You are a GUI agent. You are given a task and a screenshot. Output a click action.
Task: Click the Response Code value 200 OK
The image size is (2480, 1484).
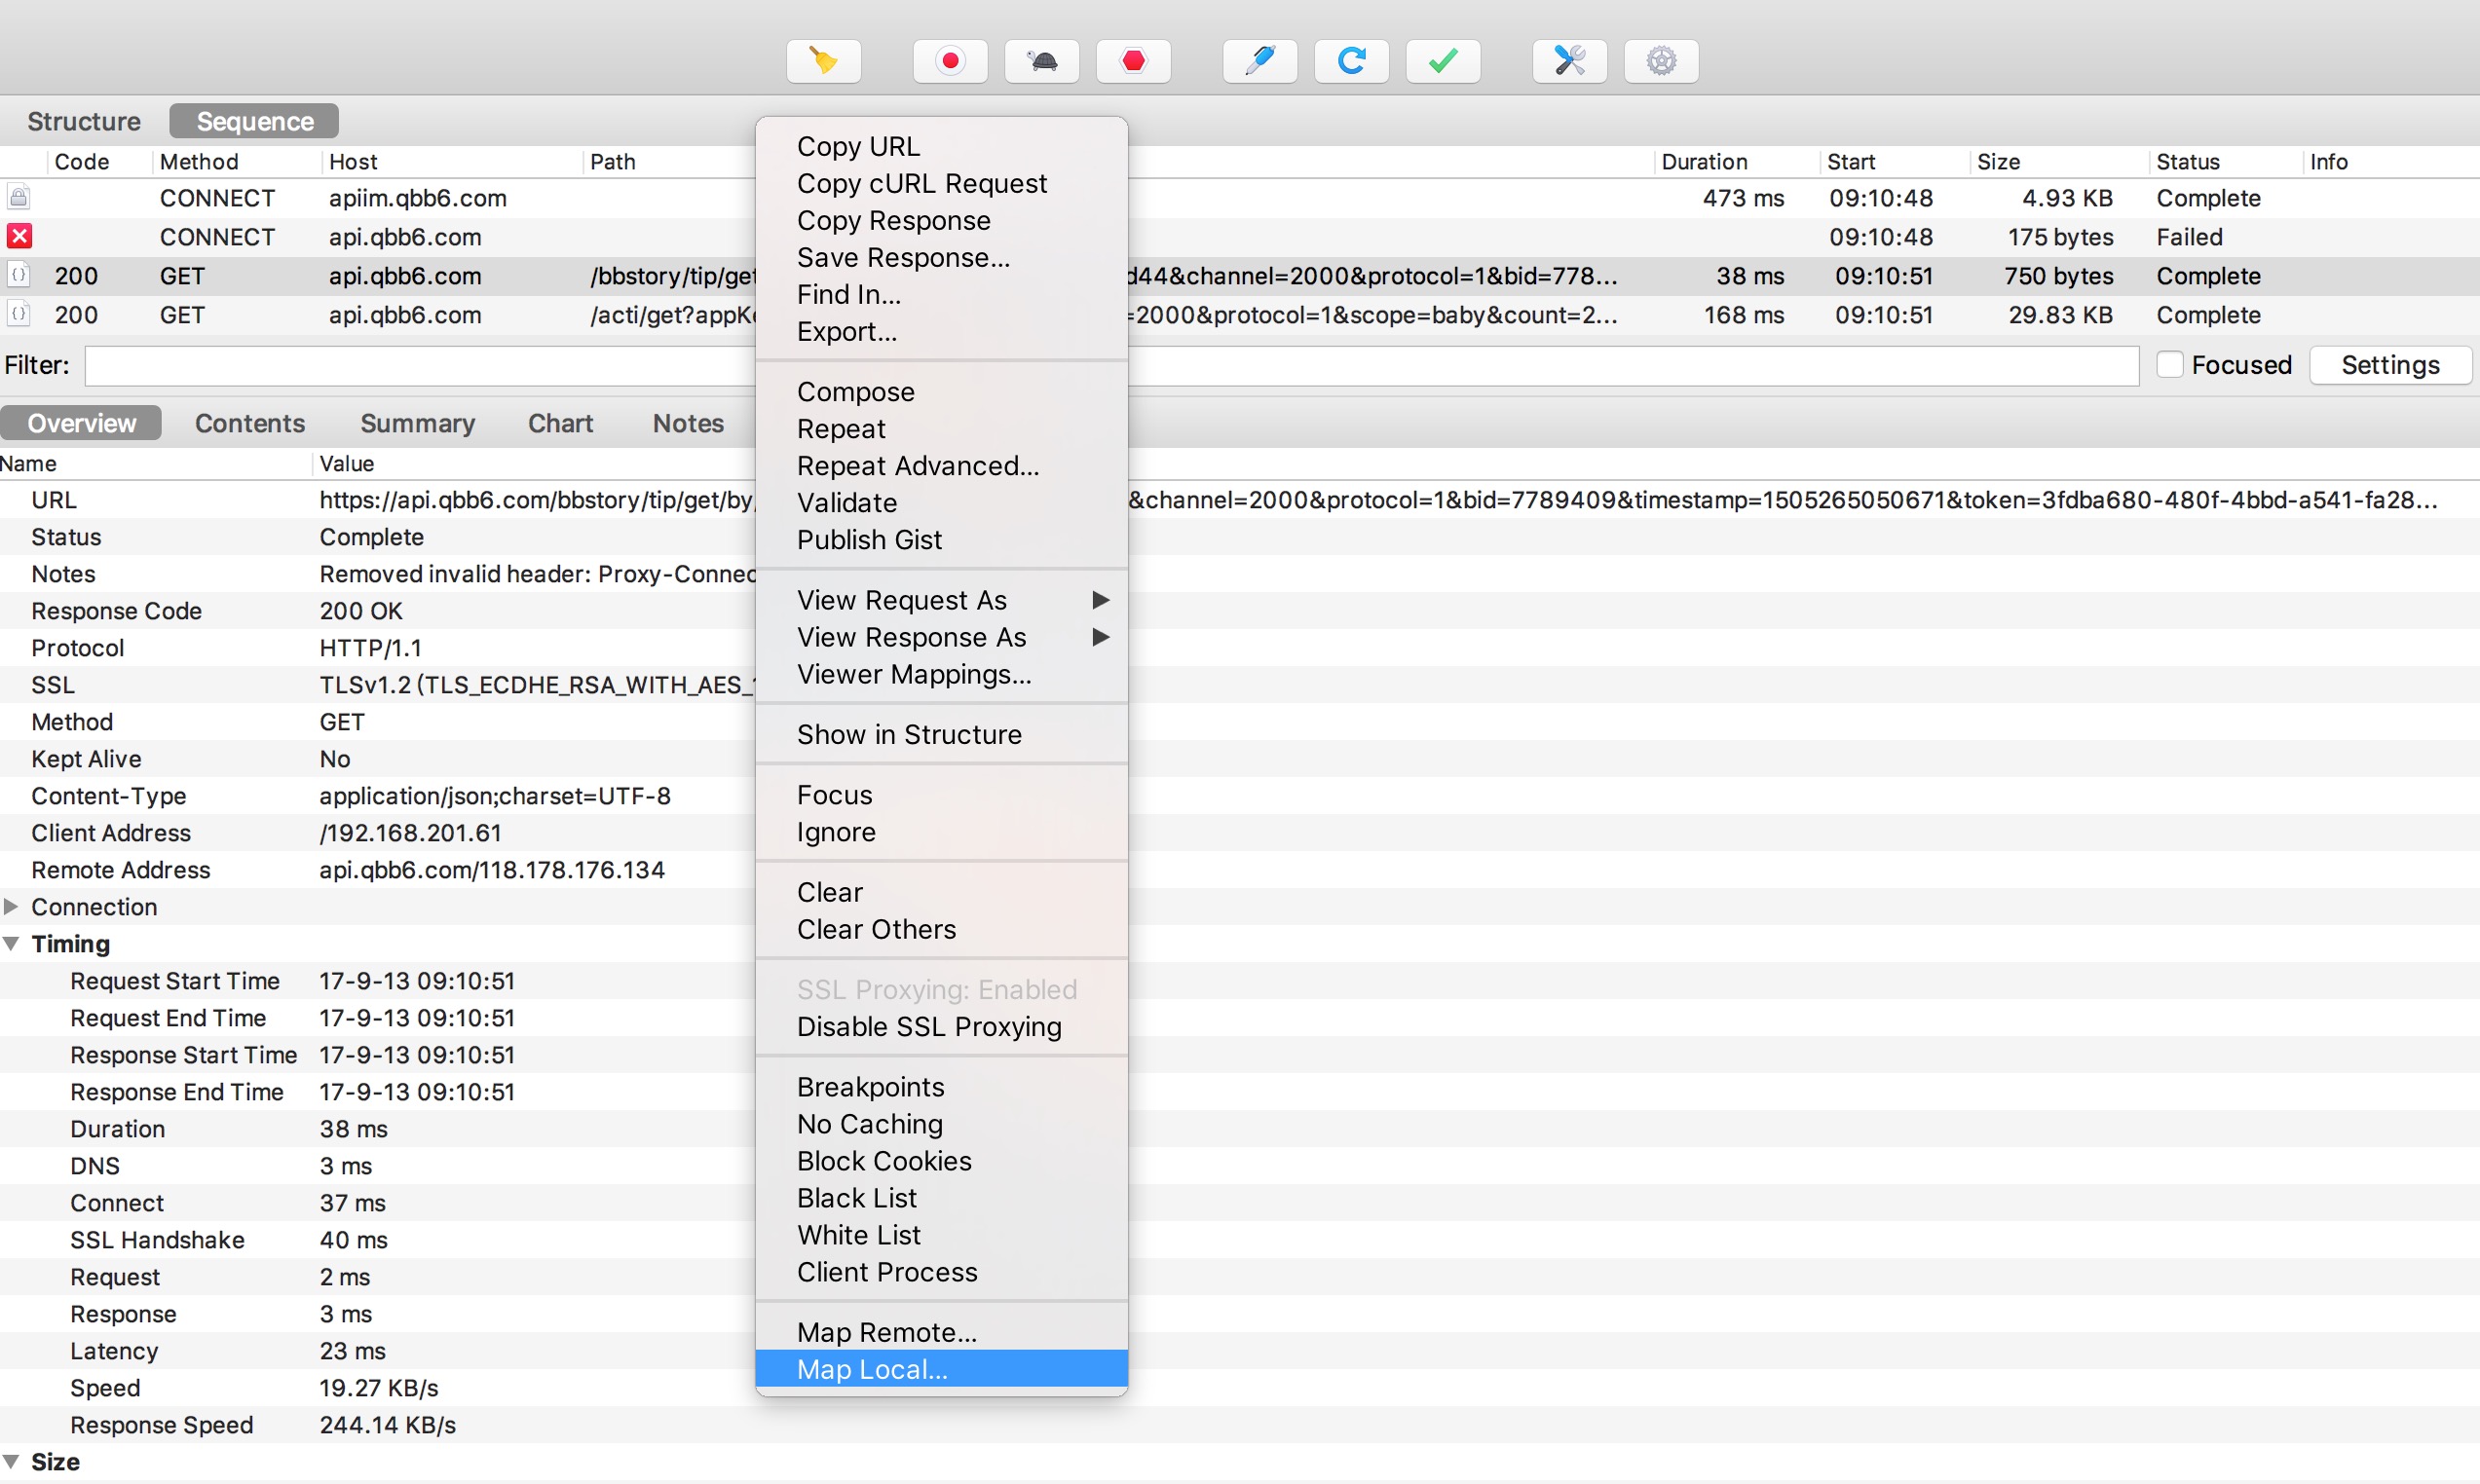click(361, 611)
